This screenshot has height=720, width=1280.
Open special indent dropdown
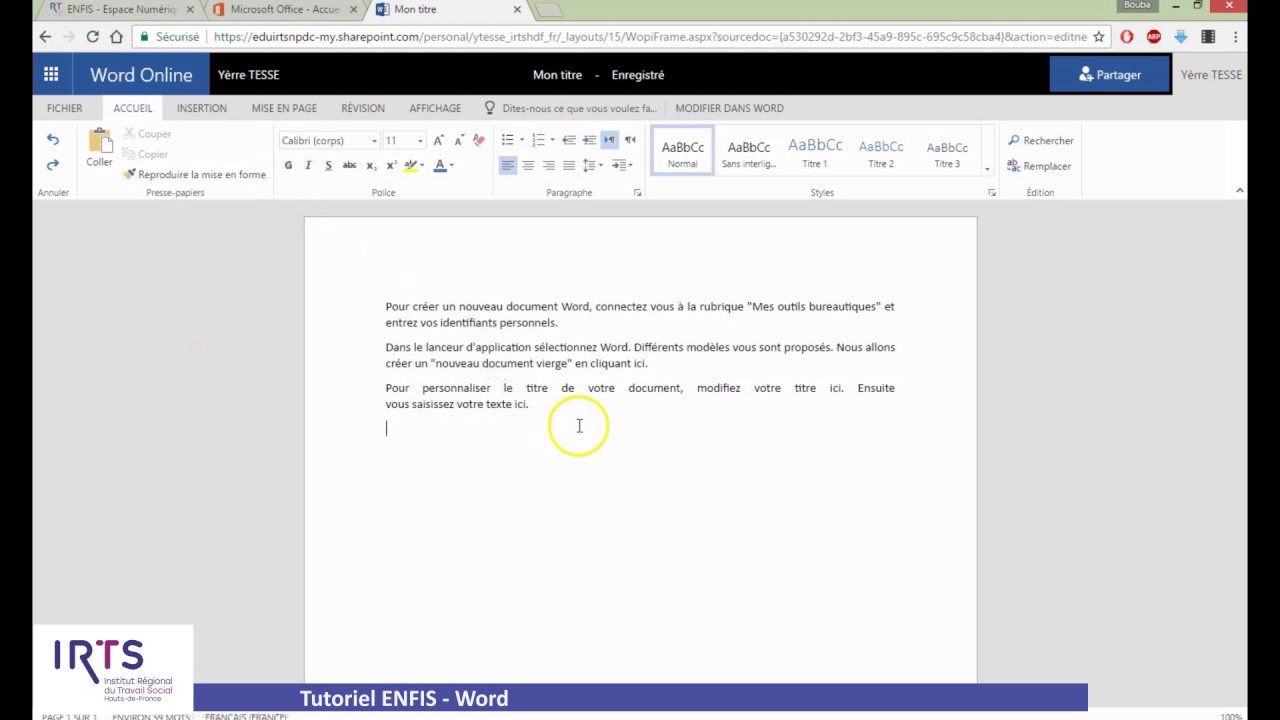coord(621,165)
